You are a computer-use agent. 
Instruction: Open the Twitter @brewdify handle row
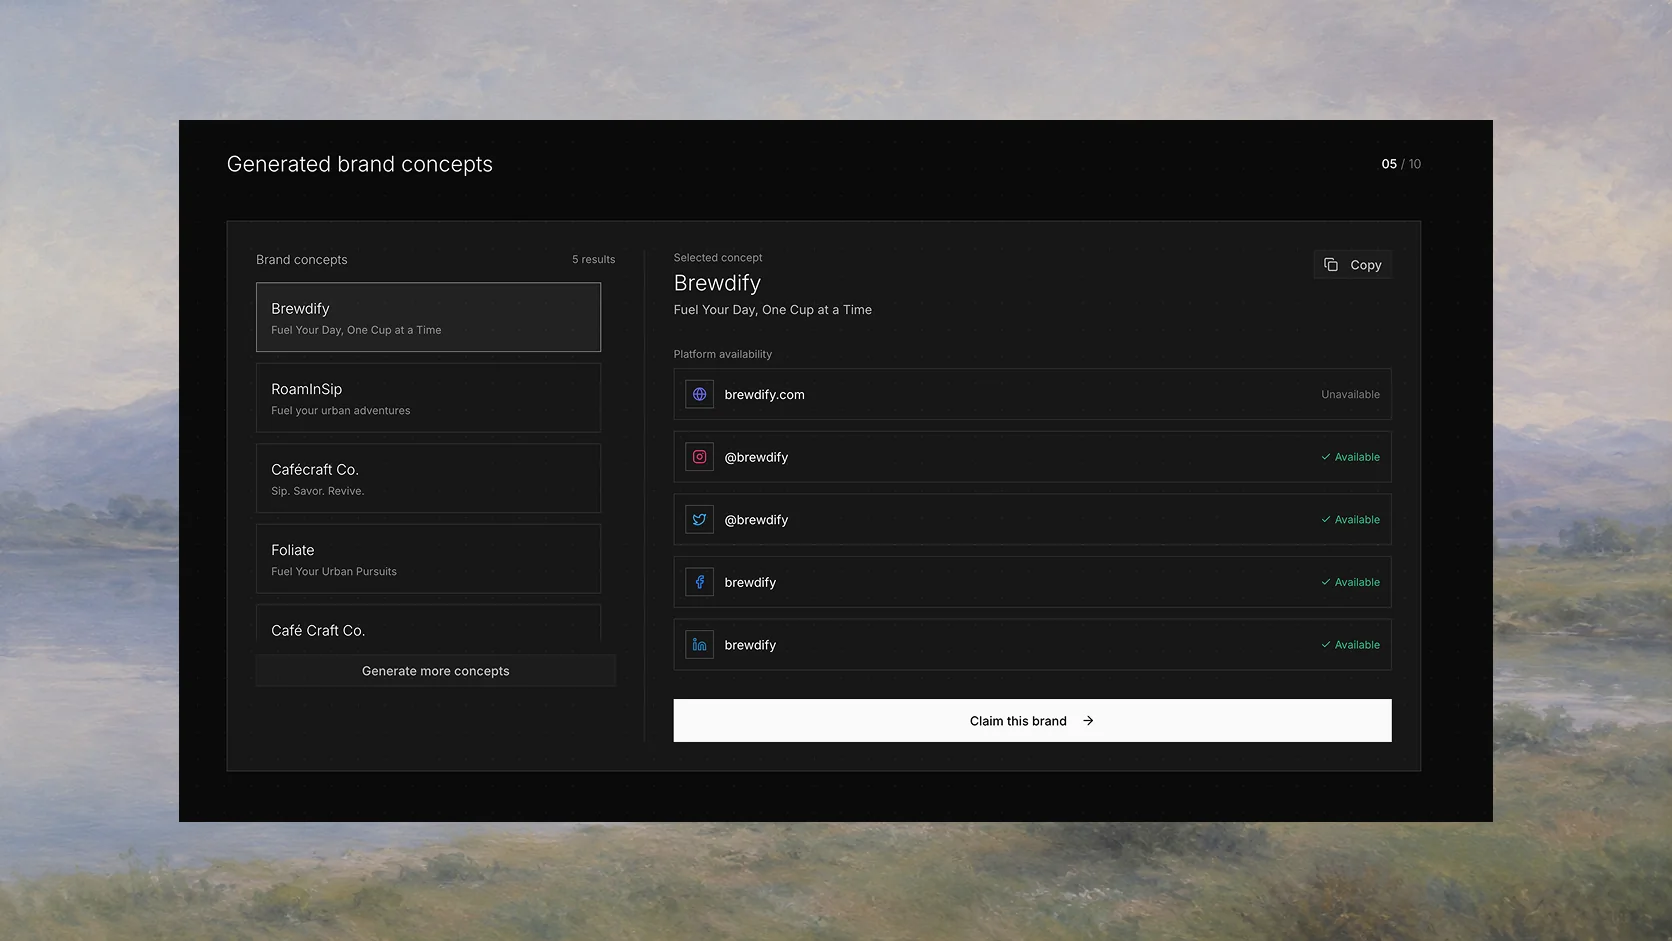pos(1032,520)
